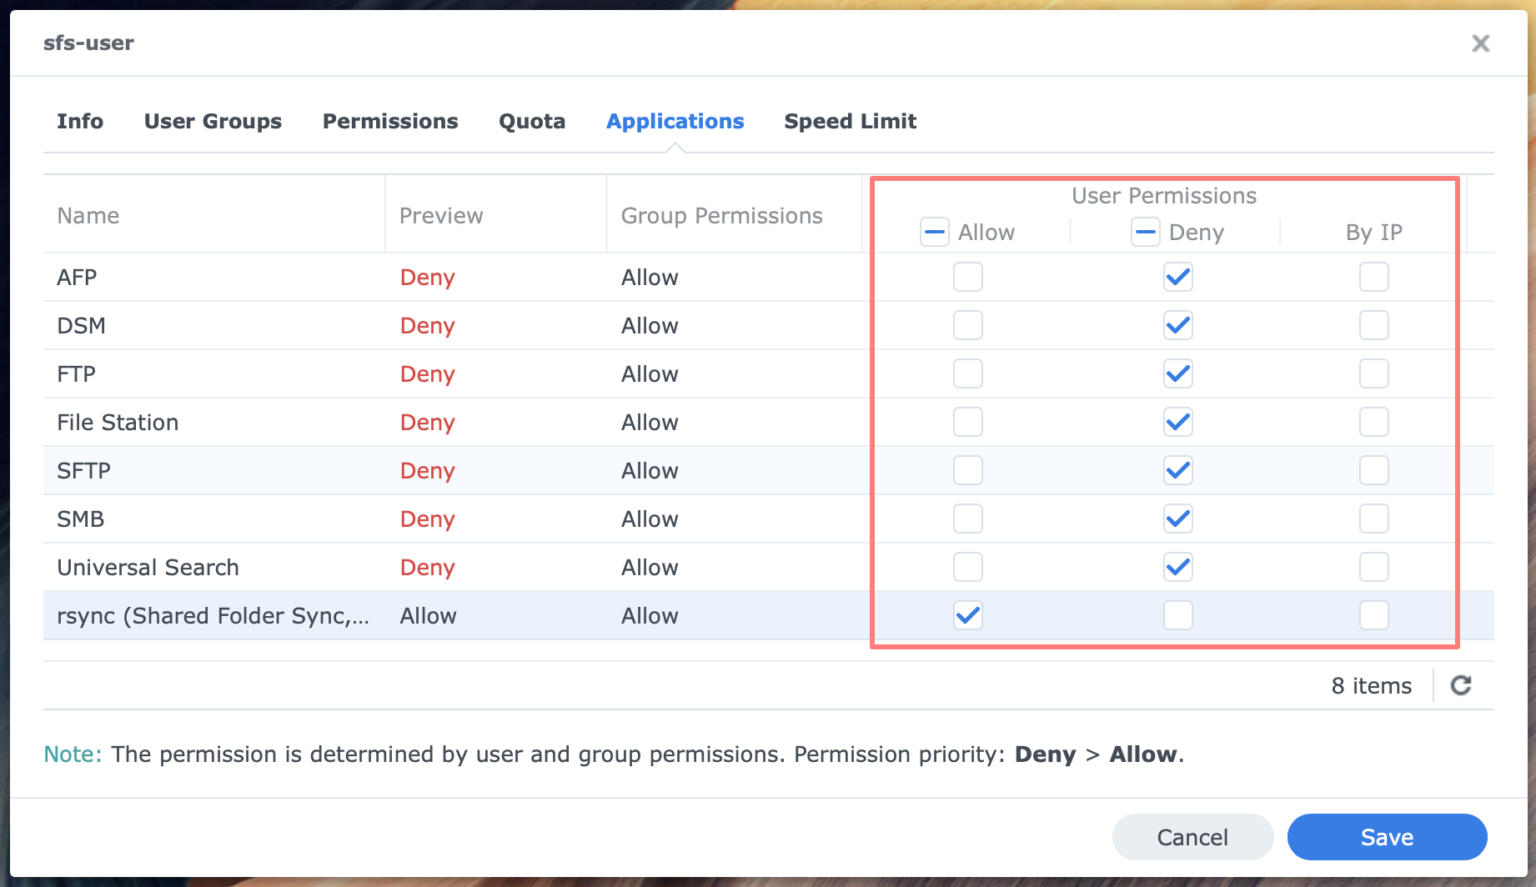
Task: Select the rsync (Shared Folder Sync,... row name
Action: pos(213,616)
